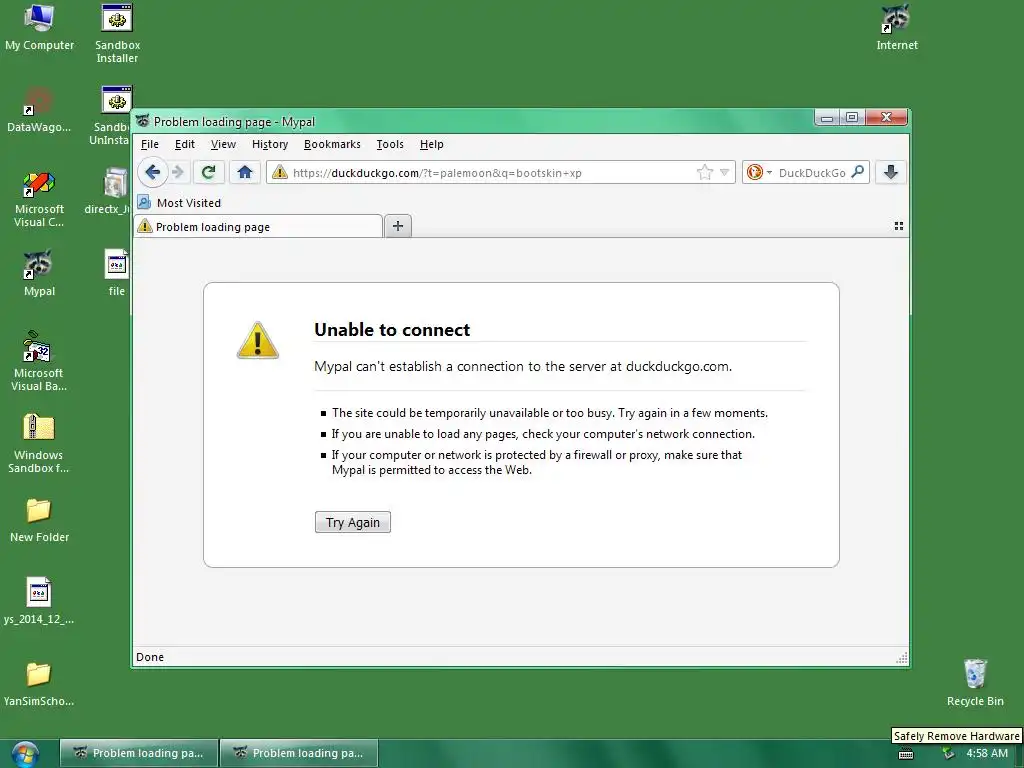Select the Microsoft Visual C... desktop icon
Image resolution: width=1024 pixels, height=768 pixels.
(x=39, y=199)
